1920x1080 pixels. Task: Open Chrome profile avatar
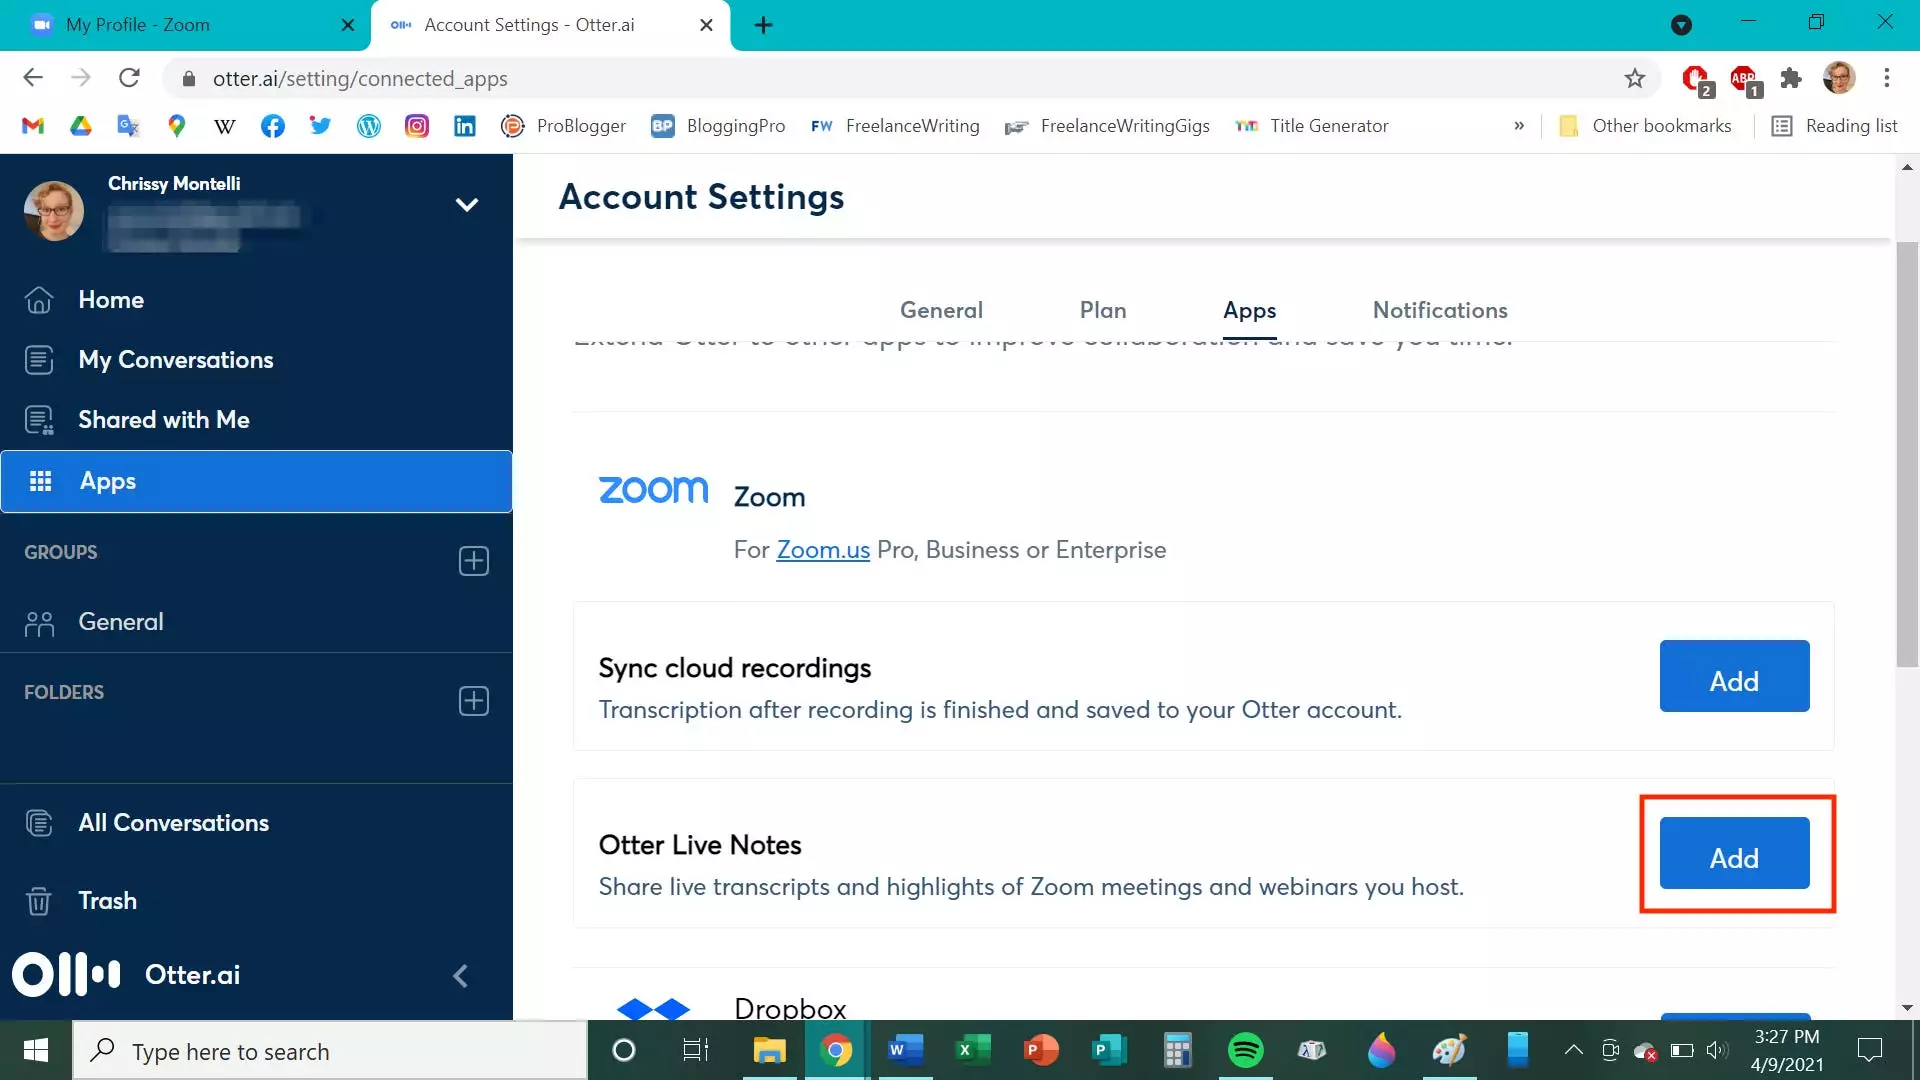[x=1839, y=78]
